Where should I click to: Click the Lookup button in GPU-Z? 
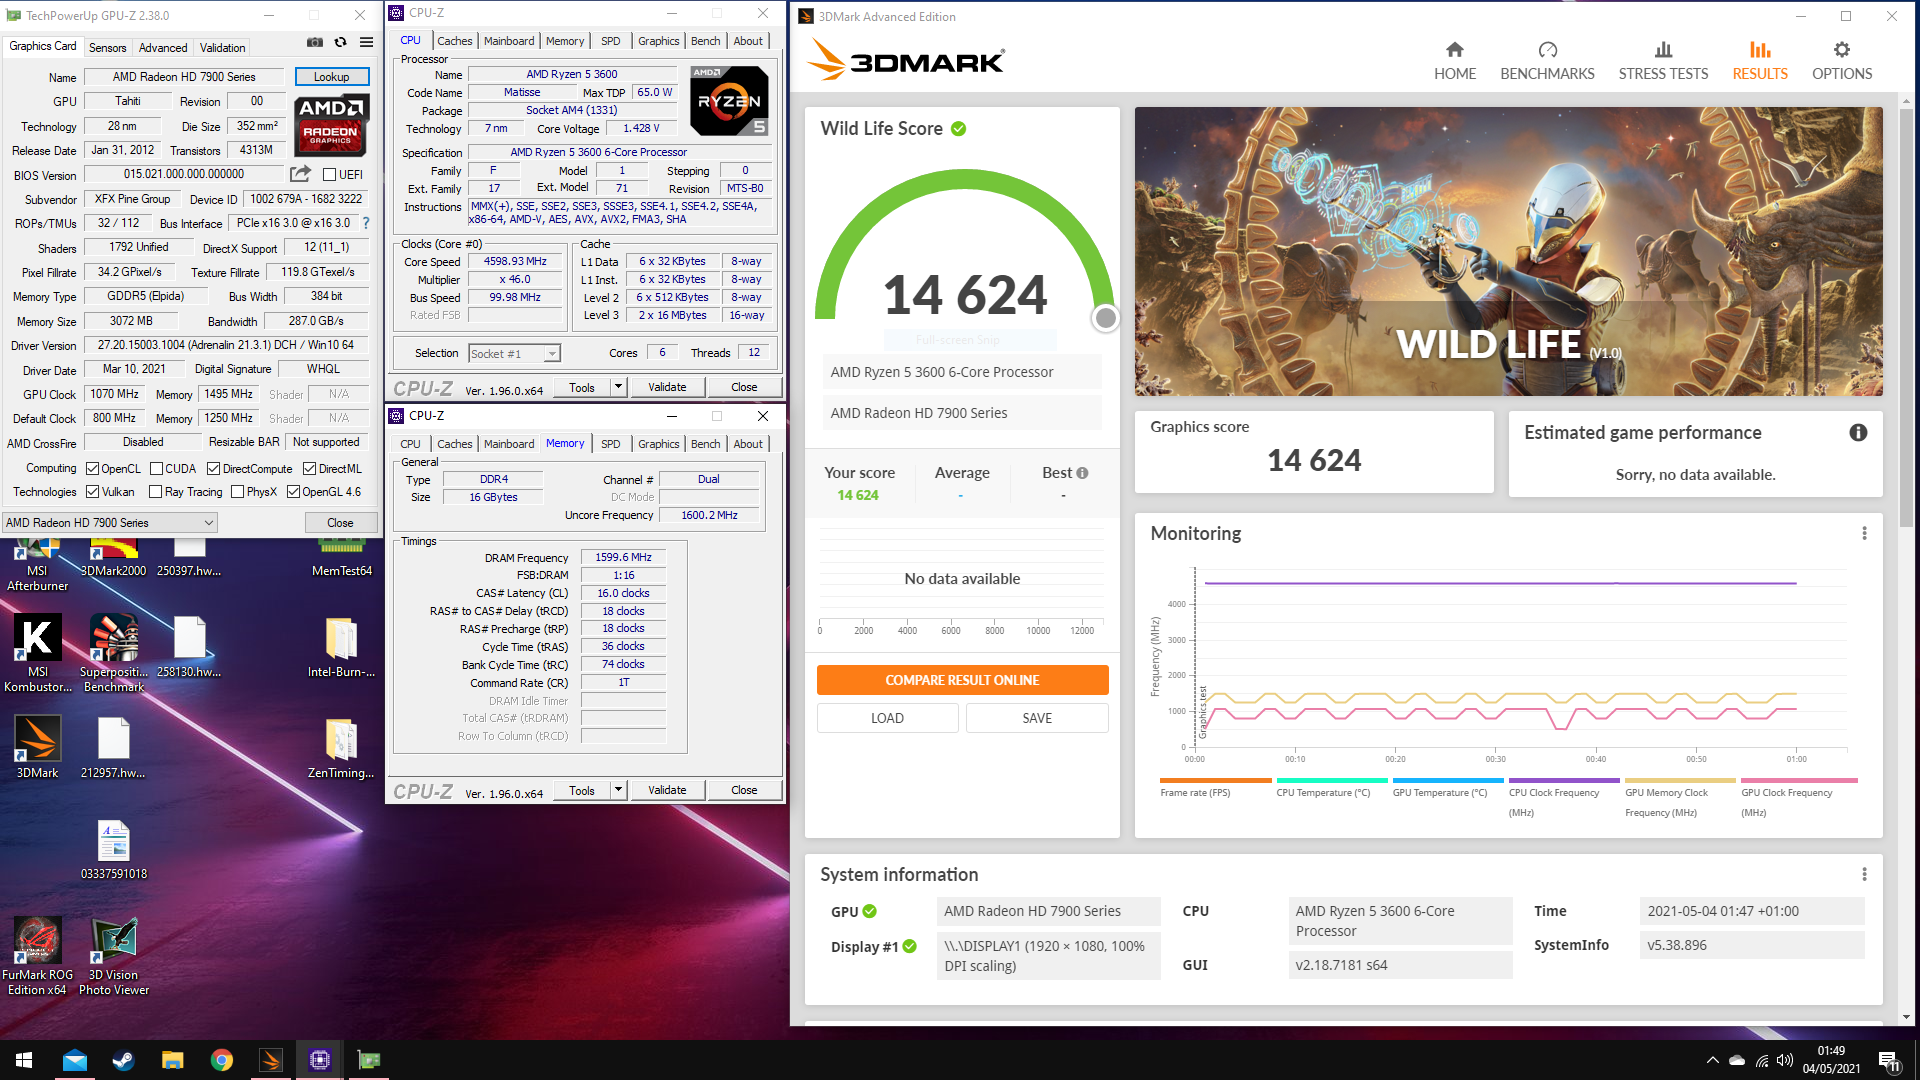click(332, 77)
